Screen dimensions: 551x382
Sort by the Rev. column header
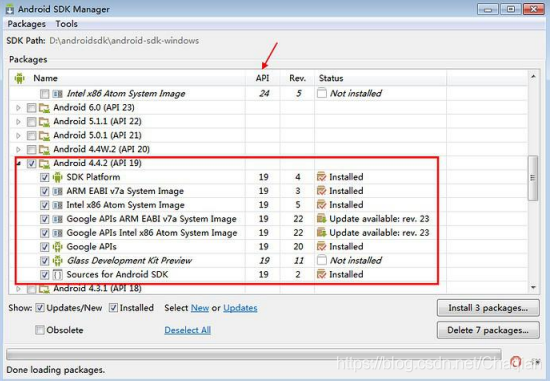point(297,78)
